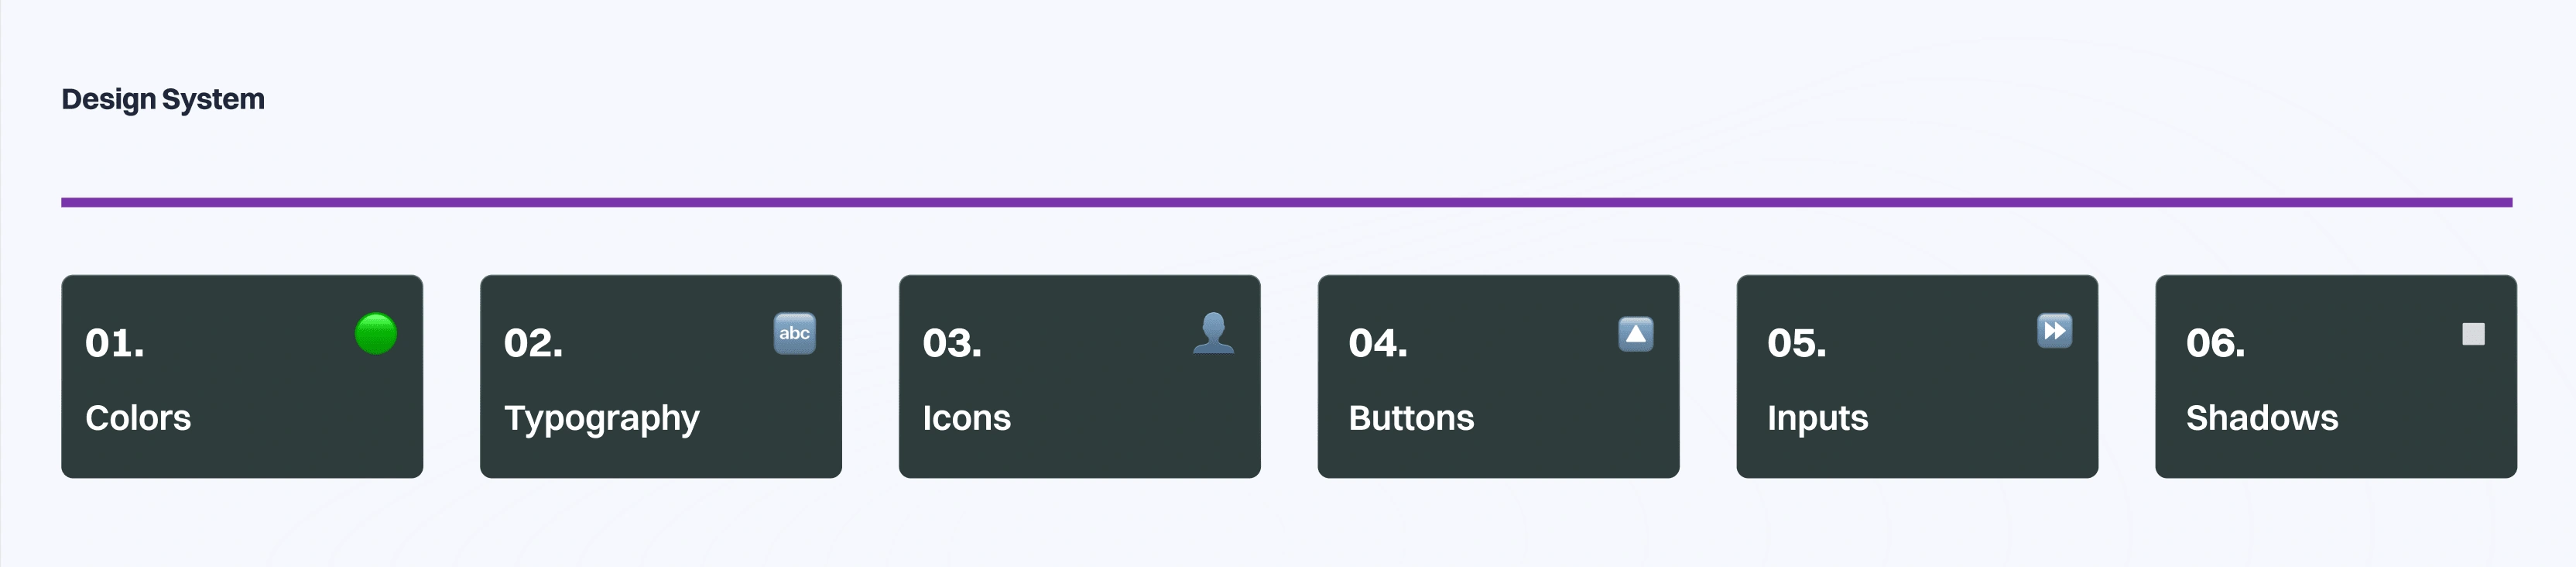Select the 06. Shadows card

[x=2336, y=377]
